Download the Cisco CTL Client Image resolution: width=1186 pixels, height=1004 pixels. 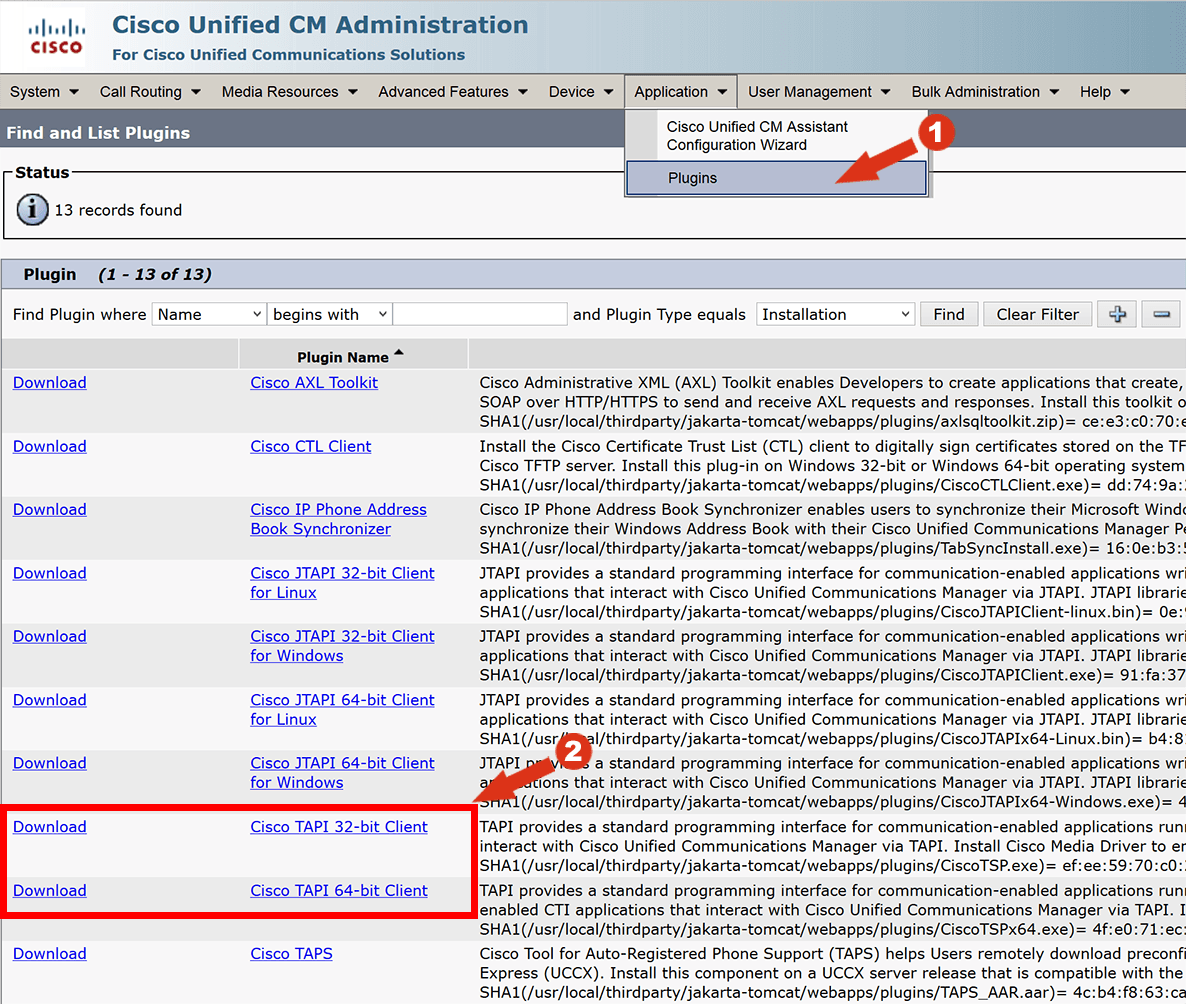[x=50, y=446]
